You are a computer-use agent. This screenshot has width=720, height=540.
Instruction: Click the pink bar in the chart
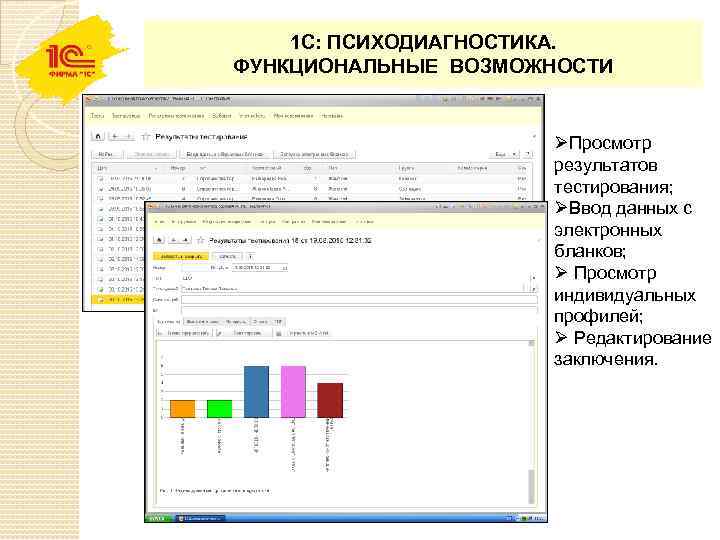pyautogui.click(x=293, y=392)
